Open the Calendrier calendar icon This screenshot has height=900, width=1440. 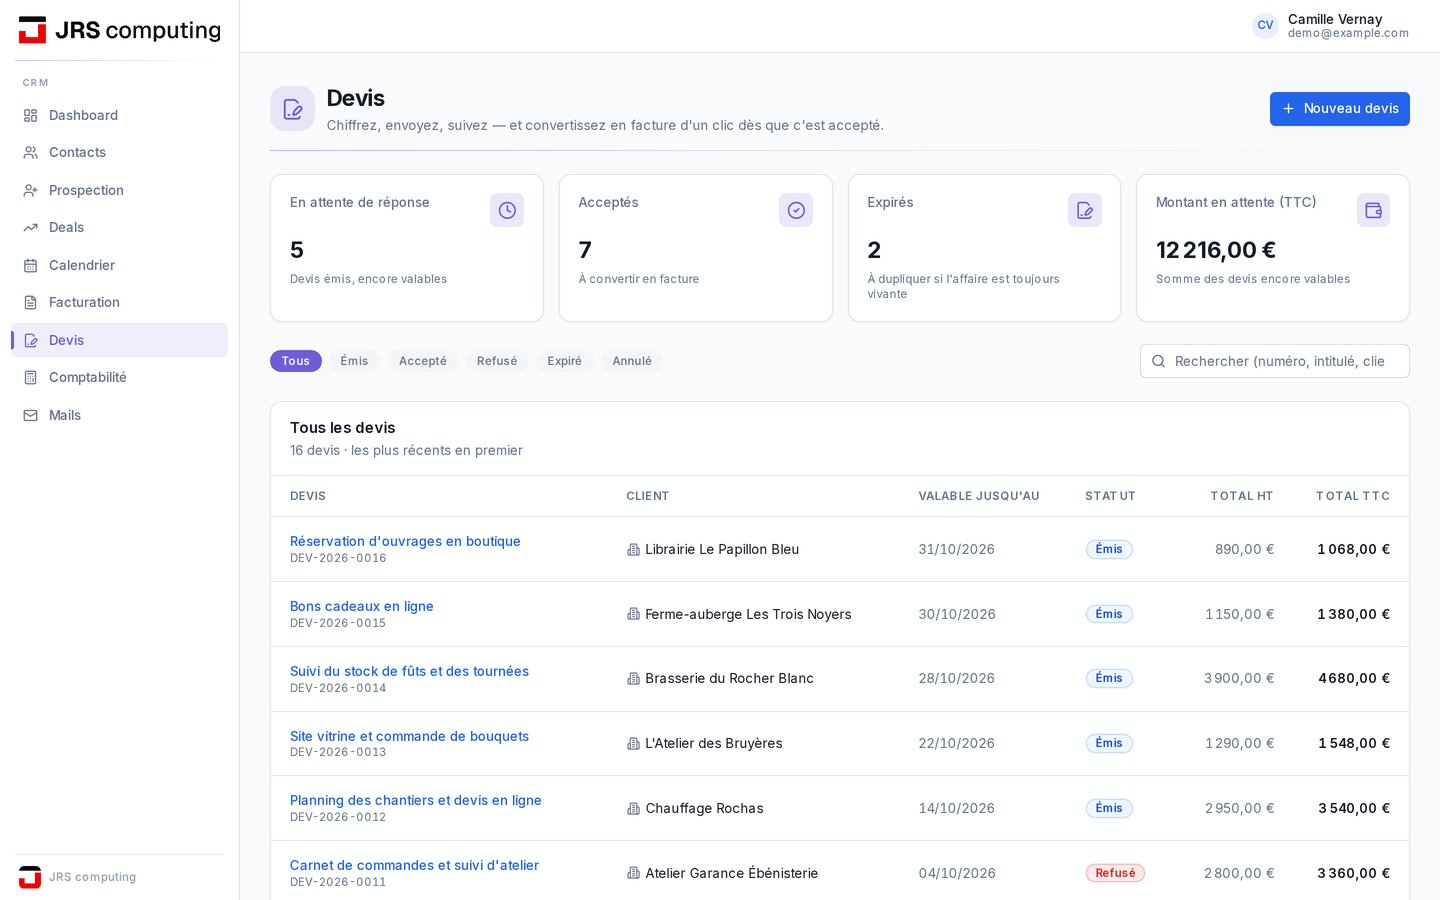(x=30, y=265)
